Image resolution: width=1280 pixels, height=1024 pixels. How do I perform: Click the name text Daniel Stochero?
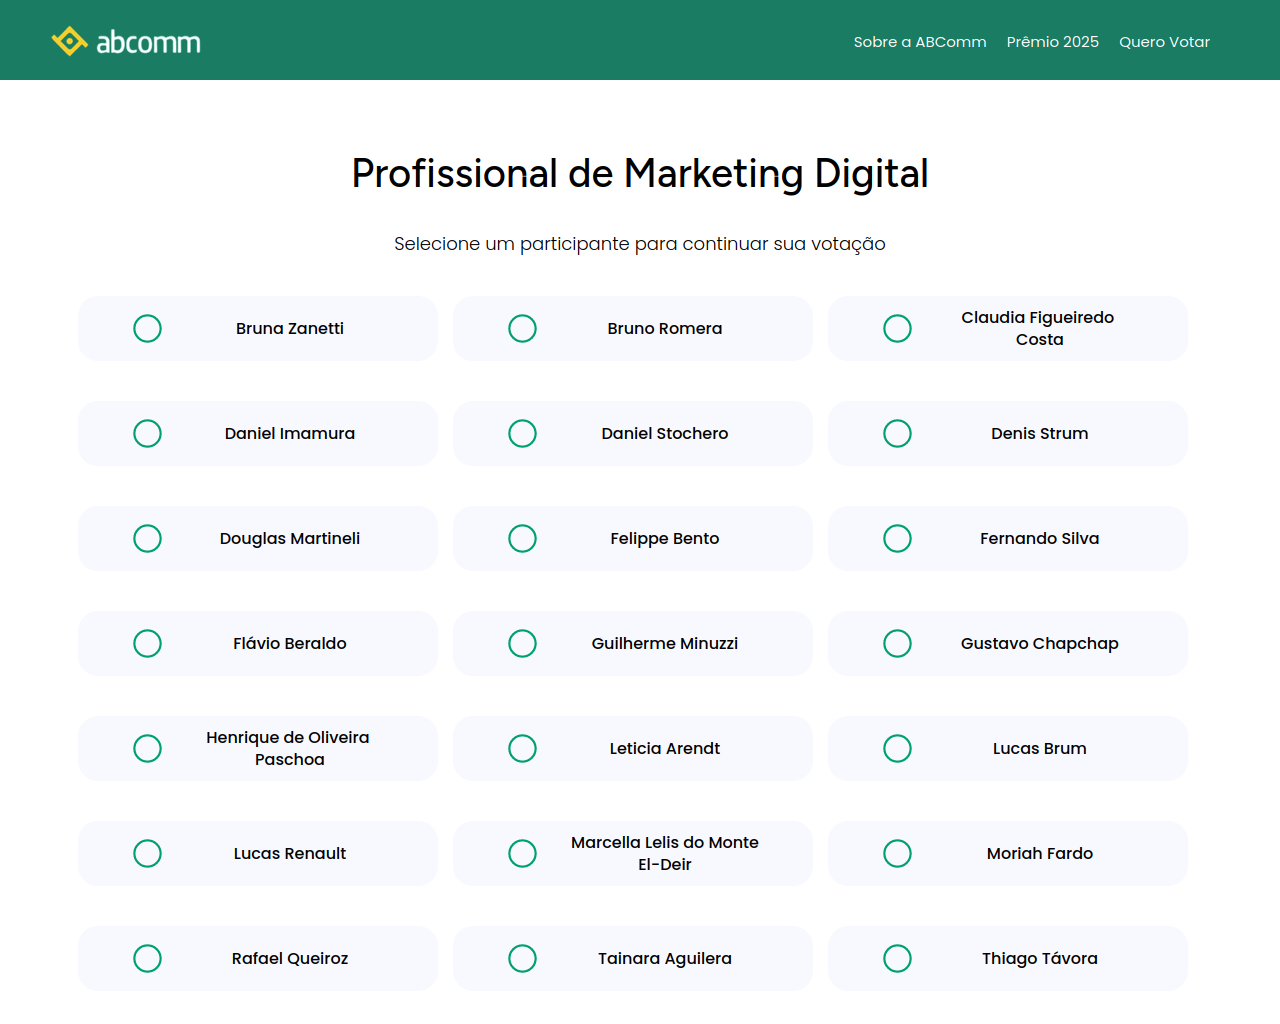[x=665, y=433]
